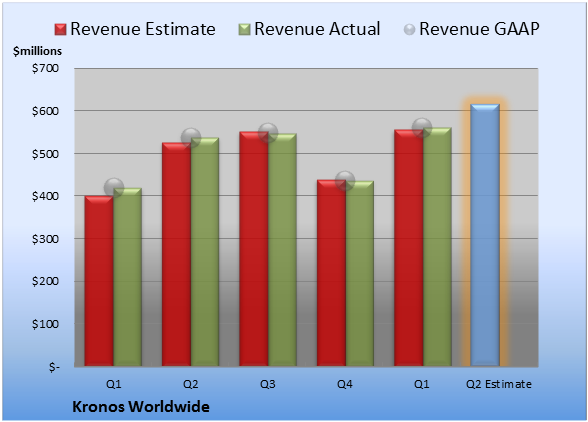Click the Q3 axis label
Screen dimensions: 588x422
click(x=268, y=384)
